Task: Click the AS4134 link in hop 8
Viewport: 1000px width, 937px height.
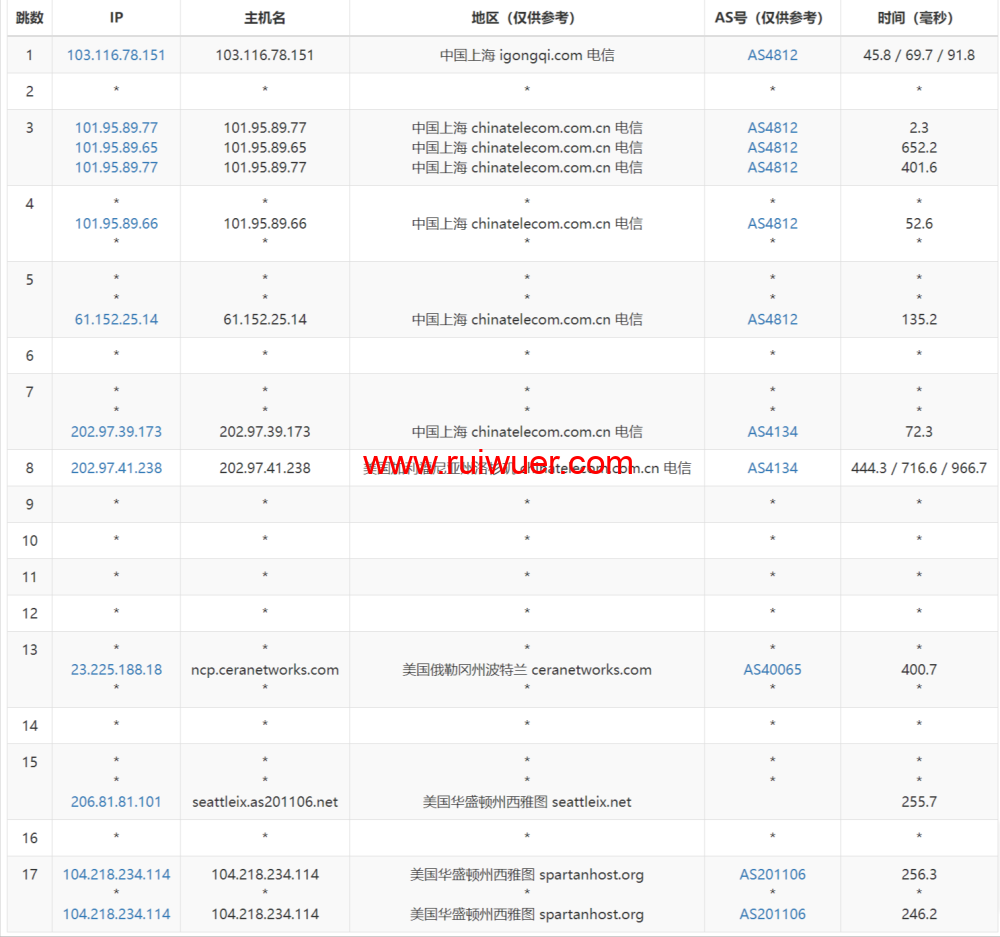Action: (x=772, y=467)
